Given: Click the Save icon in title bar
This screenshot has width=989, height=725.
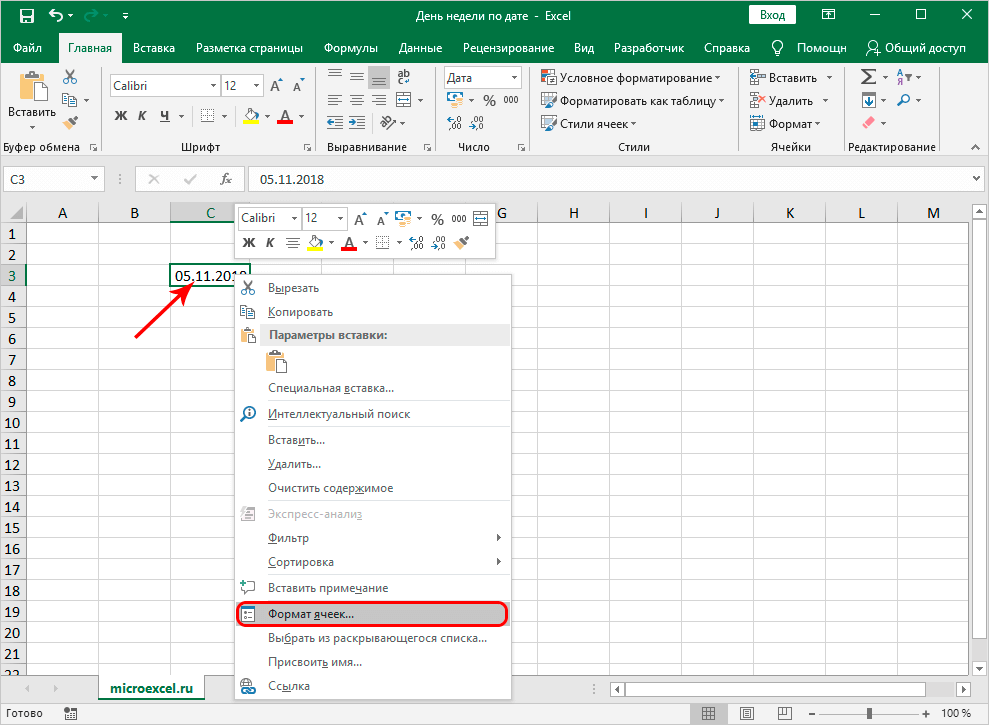Looking at the screenshot, I should pos(26,16).
